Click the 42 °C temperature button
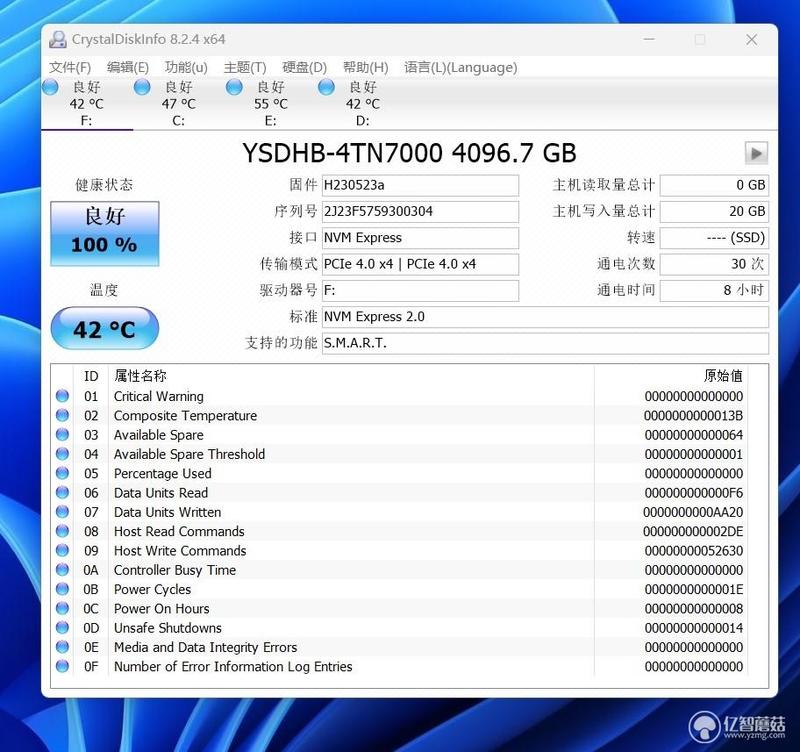Screen dimensions: 800x752 tap(105, 329)
